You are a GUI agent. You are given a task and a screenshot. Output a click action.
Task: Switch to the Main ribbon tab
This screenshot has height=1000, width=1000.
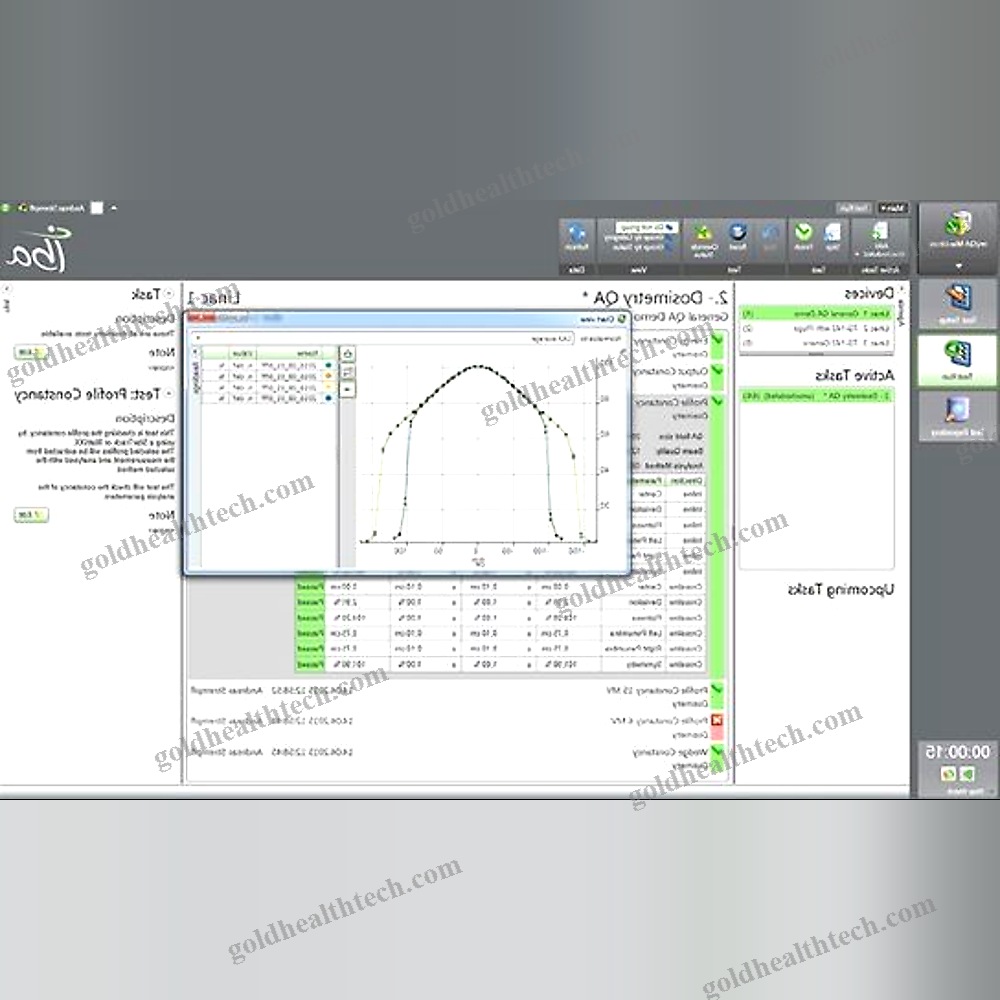[893, 209]
